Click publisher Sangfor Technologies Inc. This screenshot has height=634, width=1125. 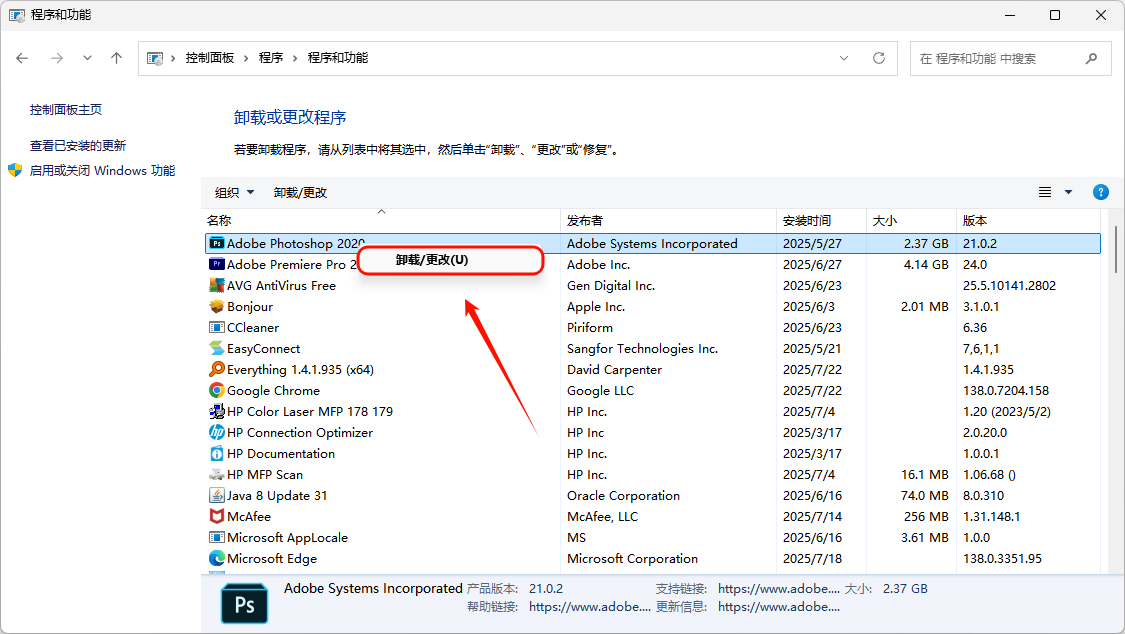(x=642, y=349)
